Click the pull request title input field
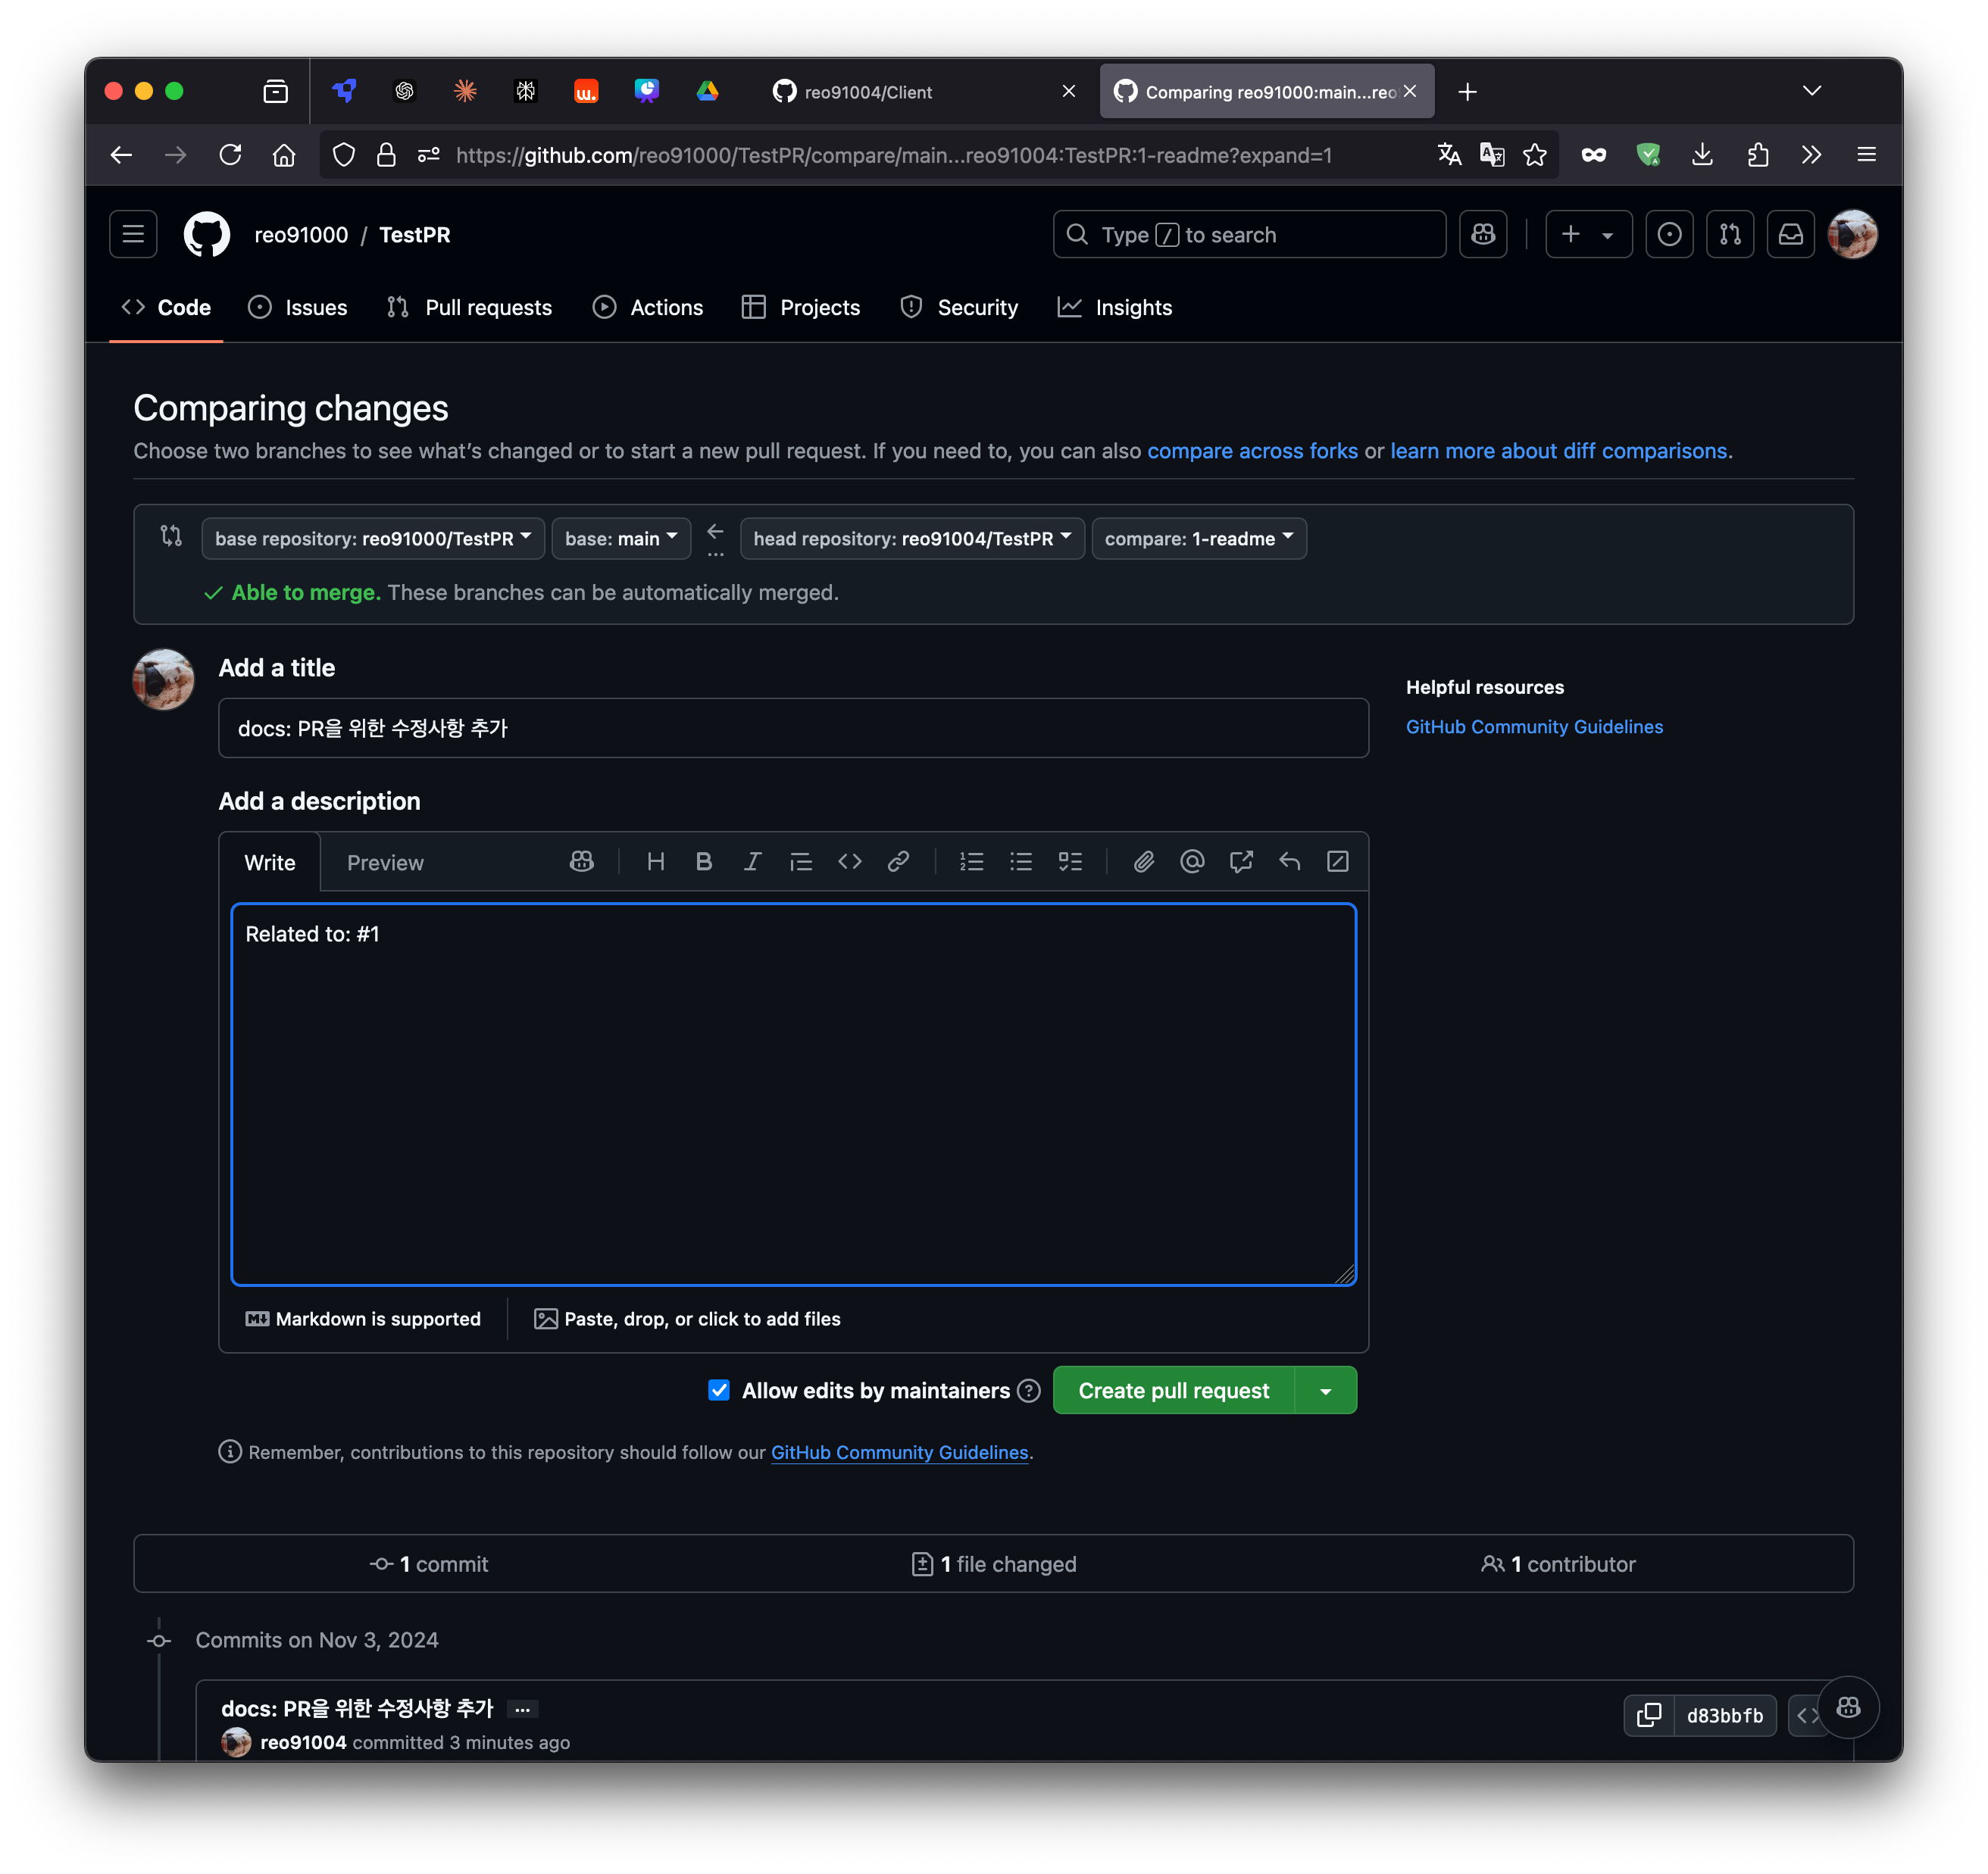 click(x=792, y=728)
